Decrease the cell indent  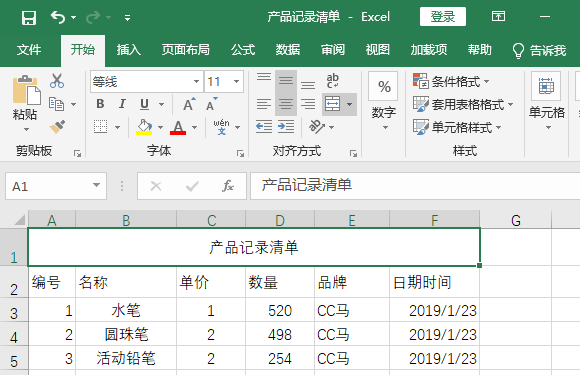point(264,127)
